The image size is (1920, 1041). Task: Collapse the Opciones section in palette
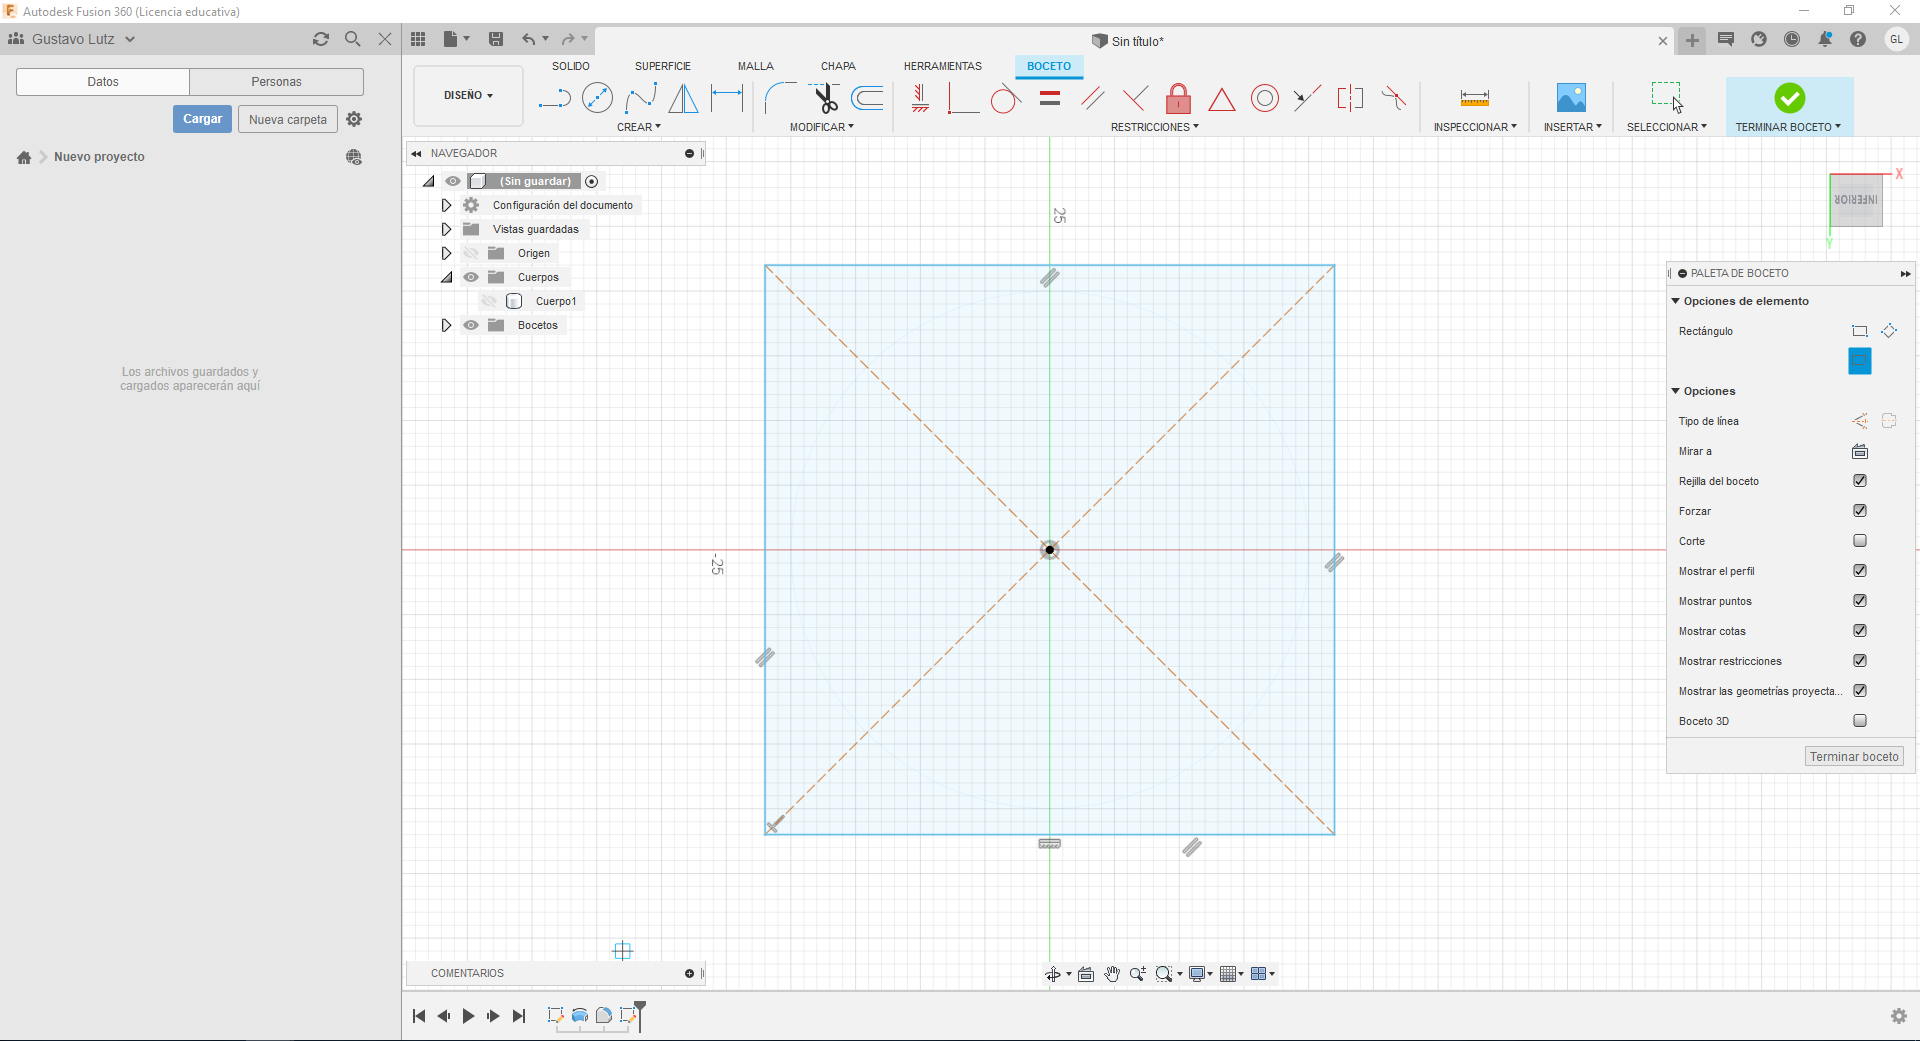[x=1675, y=391]
